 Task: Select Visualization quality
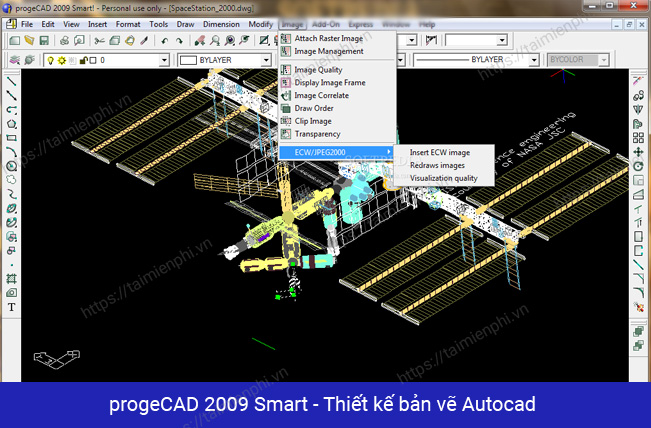(x=444, y=178)
